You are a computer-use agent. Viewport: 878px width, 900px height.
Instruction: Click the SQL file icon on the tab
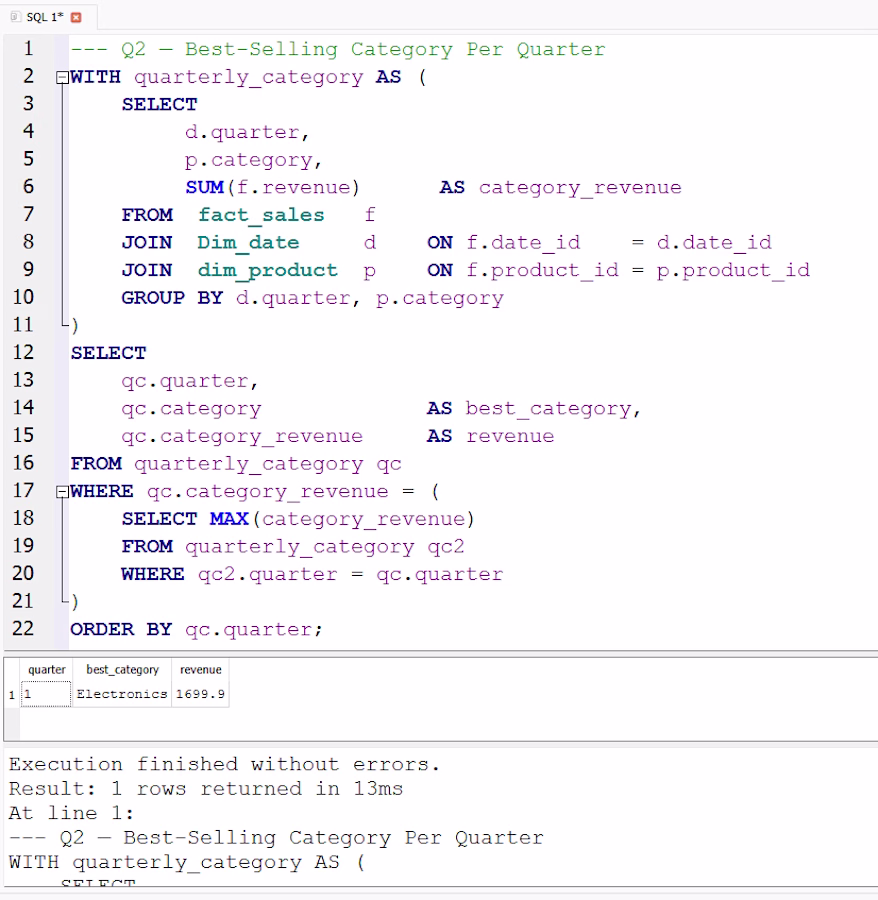pyautogui.click(x=15, y=17)
